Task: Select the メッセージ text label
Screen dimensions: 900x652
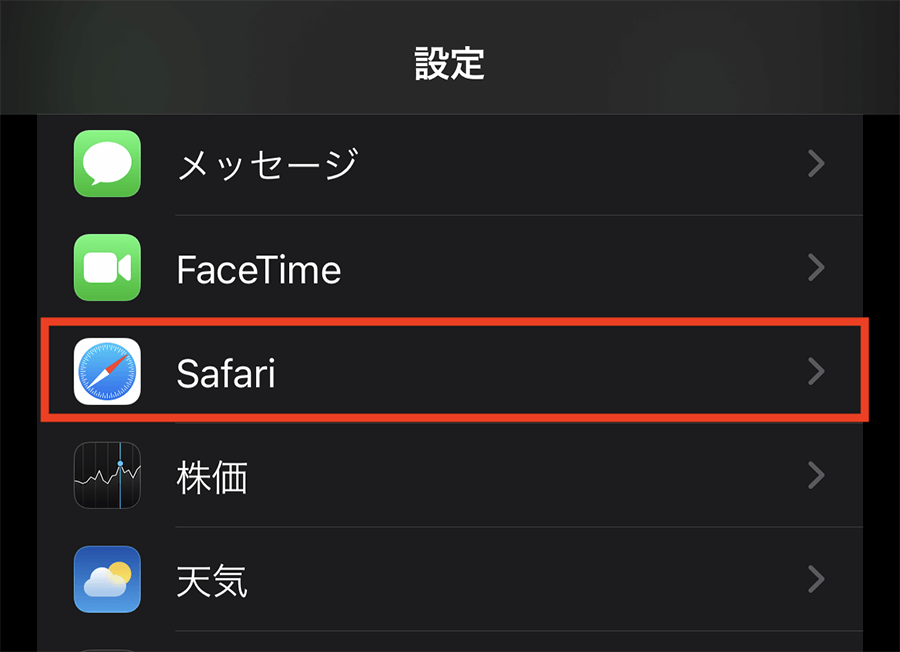Action: [x=266, y=163]
